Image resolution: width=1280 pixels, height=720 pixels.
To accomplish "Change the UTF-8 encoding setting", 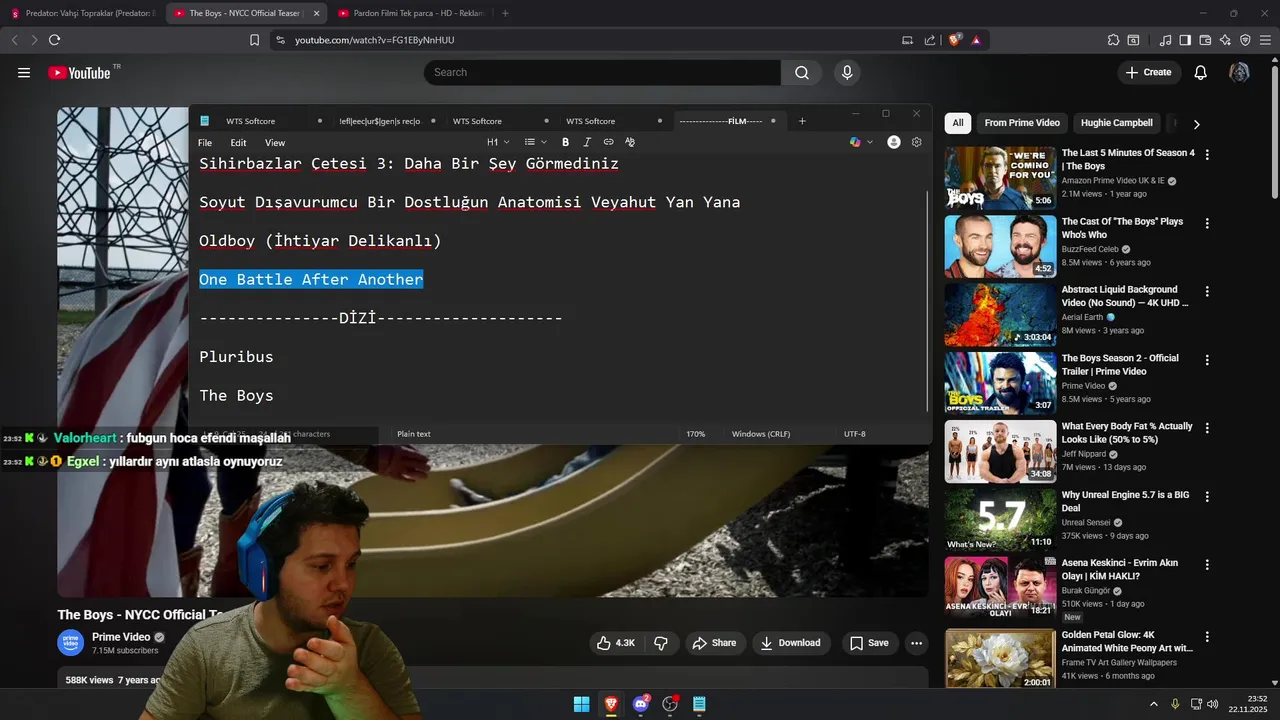I will [x=855, y=434].
